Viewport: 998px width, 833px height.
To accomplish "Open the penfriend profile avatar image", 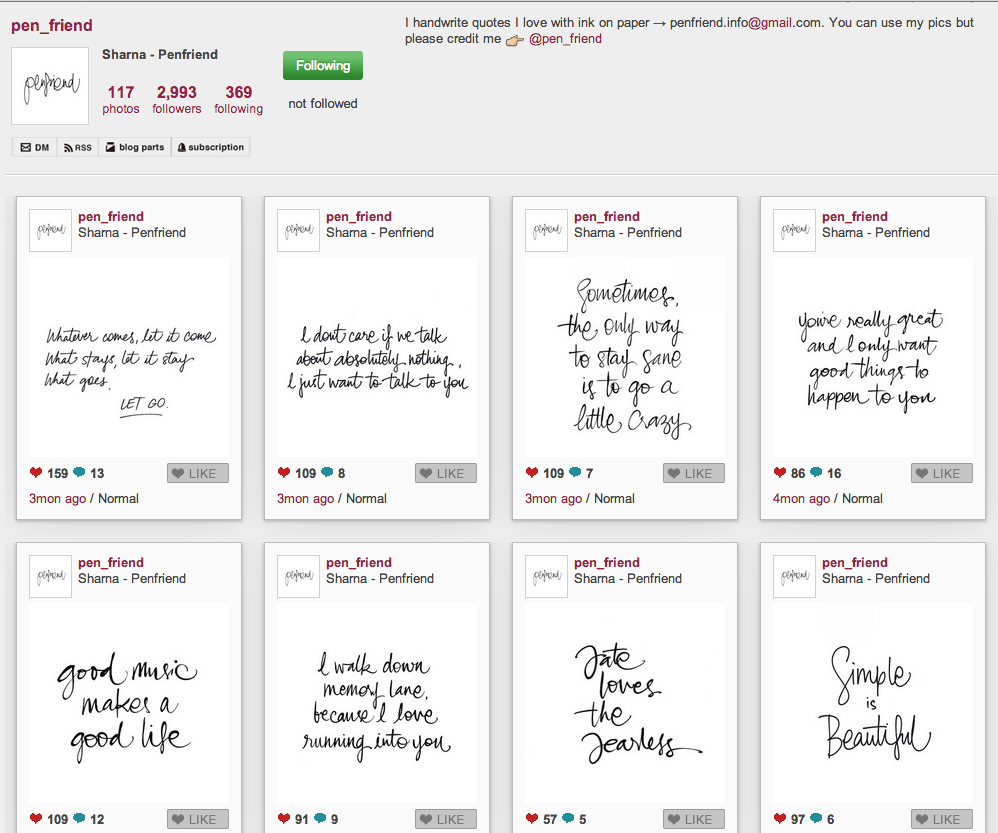I will click(50, 86).
